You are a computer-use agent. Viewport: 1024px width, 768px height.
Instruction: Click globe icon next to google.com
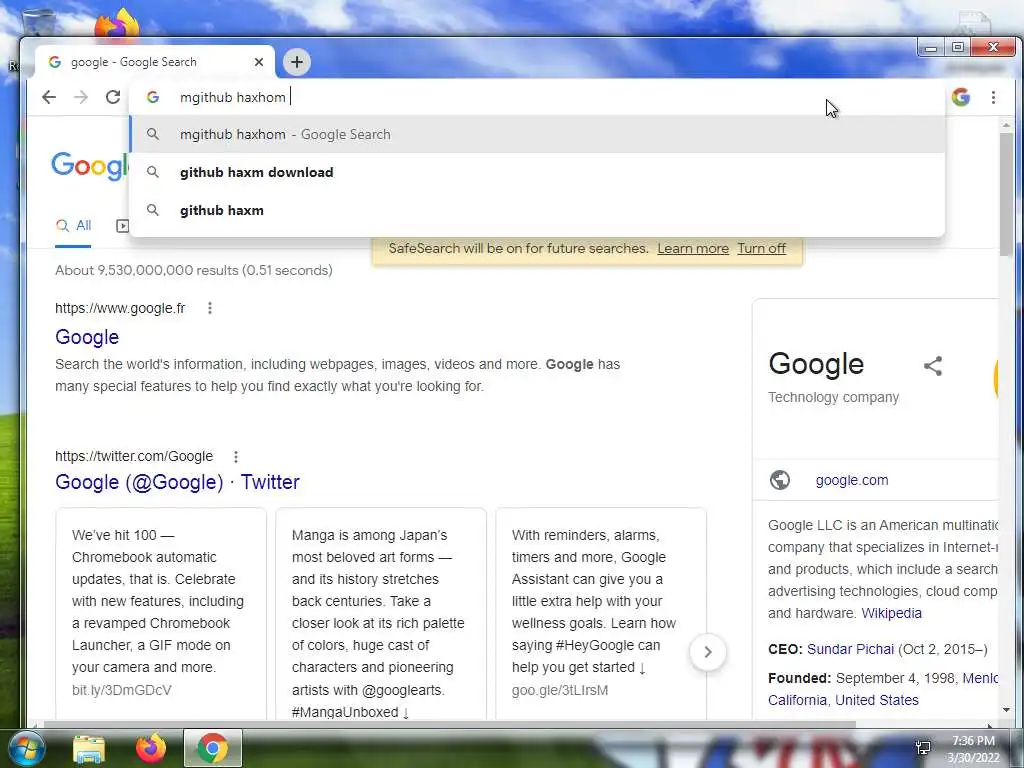point(780,480)
